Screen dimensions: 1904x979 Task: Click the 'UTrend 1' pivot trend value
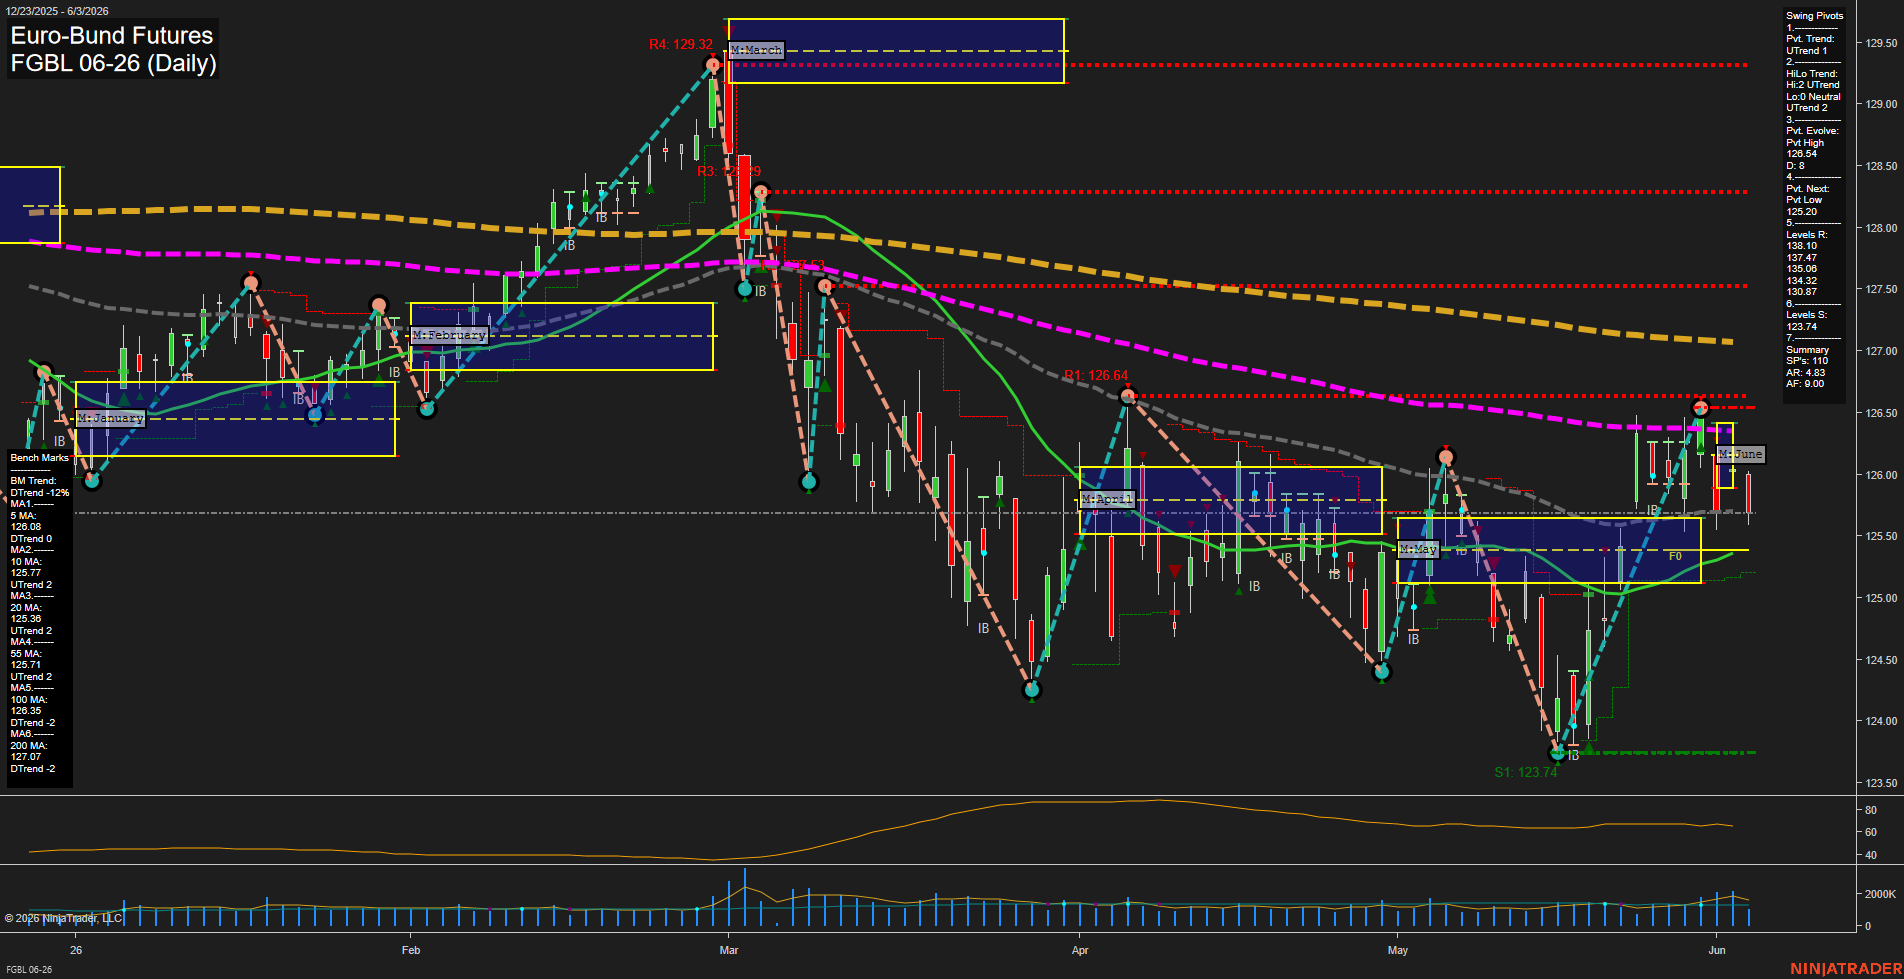(x=1806, y=51)
